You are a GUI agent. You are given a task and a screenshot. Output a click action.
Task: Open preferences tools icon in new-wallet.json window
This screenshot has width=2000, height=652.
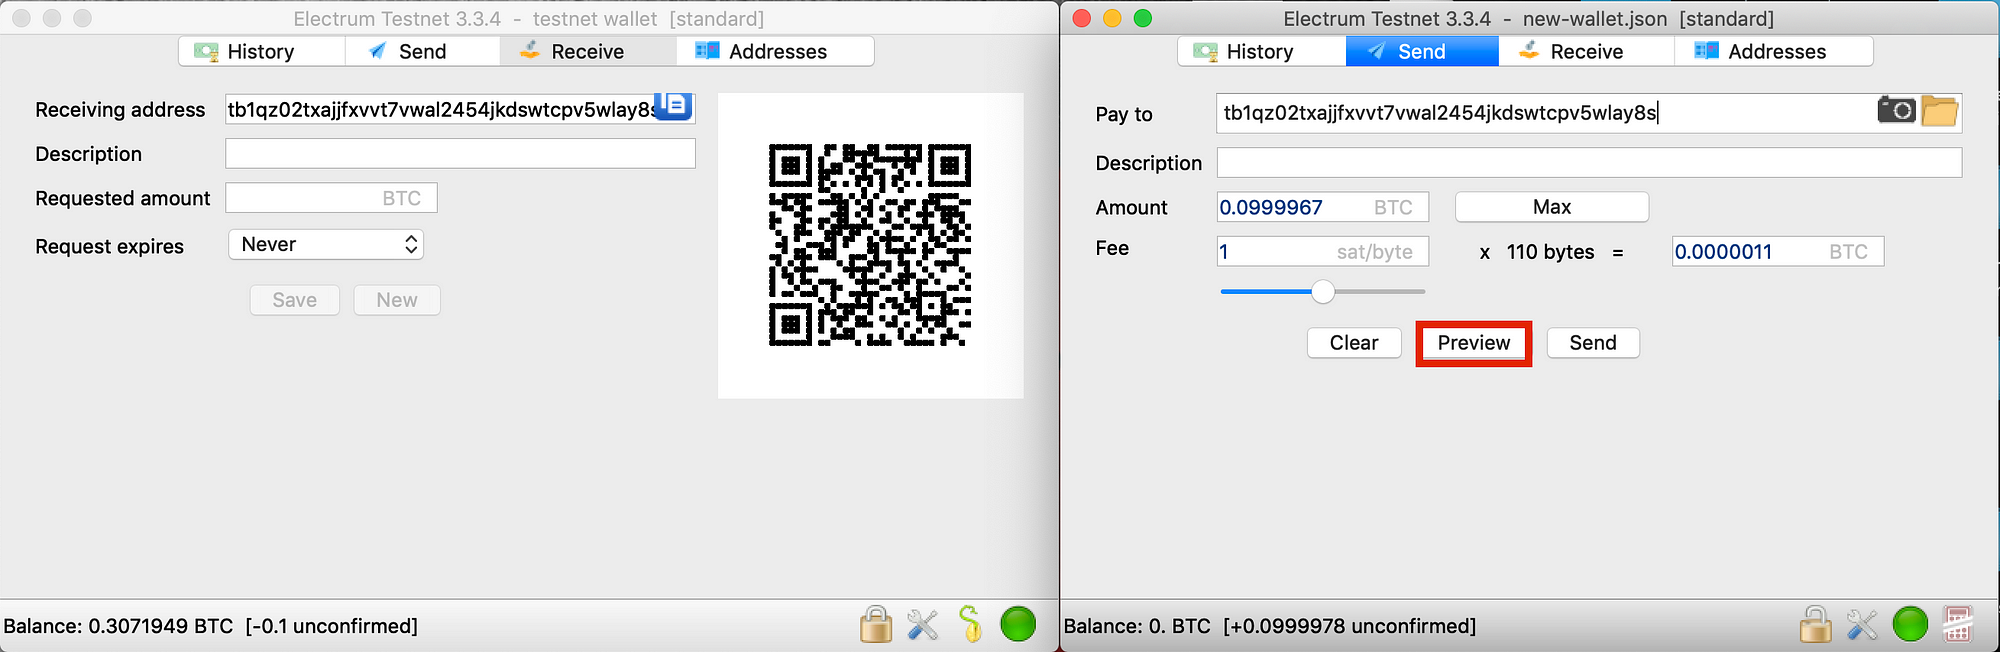[x=1862, y=625]
